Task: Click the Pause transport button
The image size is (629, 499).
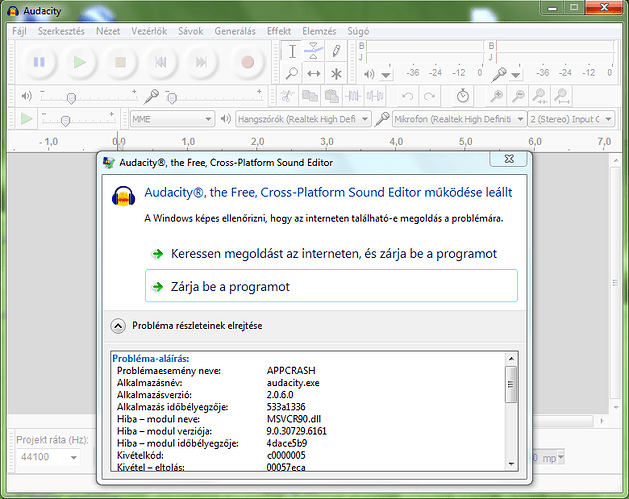Action: (x=39, y=62)
